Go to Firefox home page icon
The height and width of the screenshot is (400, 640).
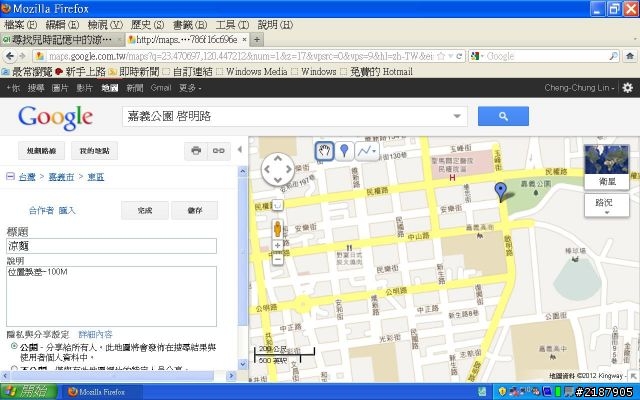click(630, 56)
